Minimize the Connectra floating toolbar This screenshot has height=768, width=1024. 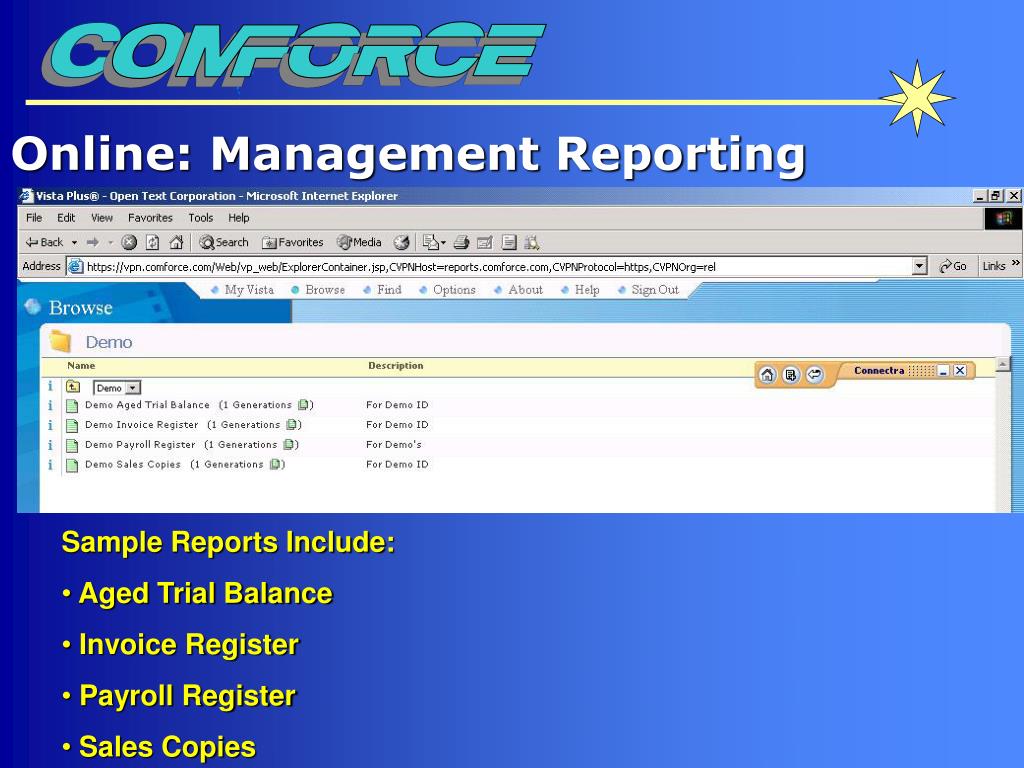pos(943,371)
